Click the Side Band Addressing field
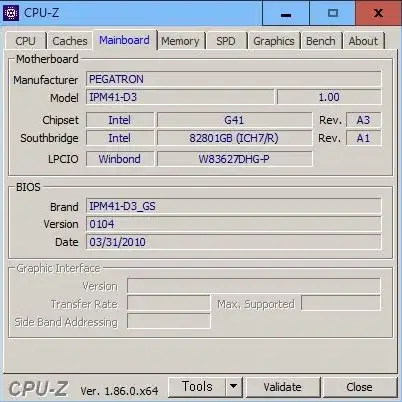 [169, 321]
